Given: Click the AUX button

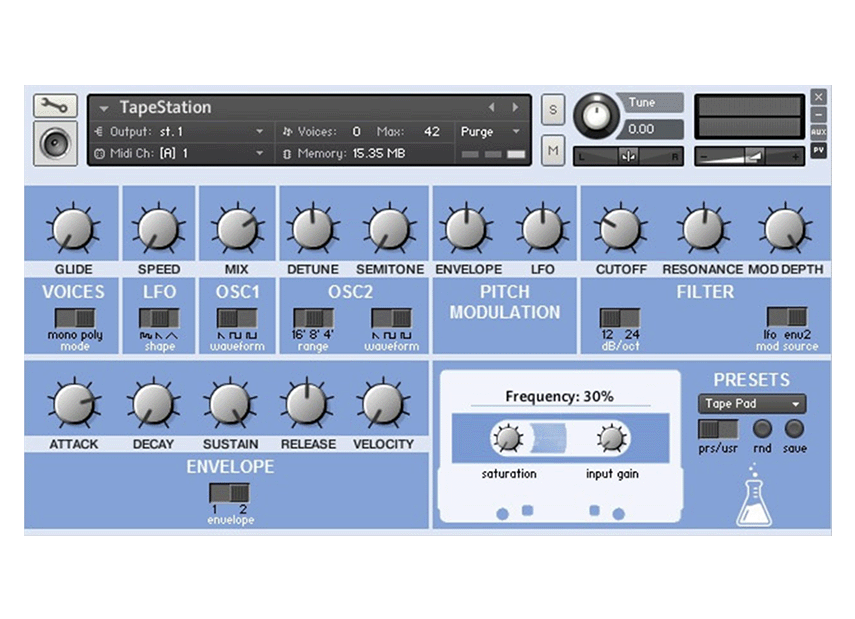Looking at the screenshot, I should [x=818, y=132].
